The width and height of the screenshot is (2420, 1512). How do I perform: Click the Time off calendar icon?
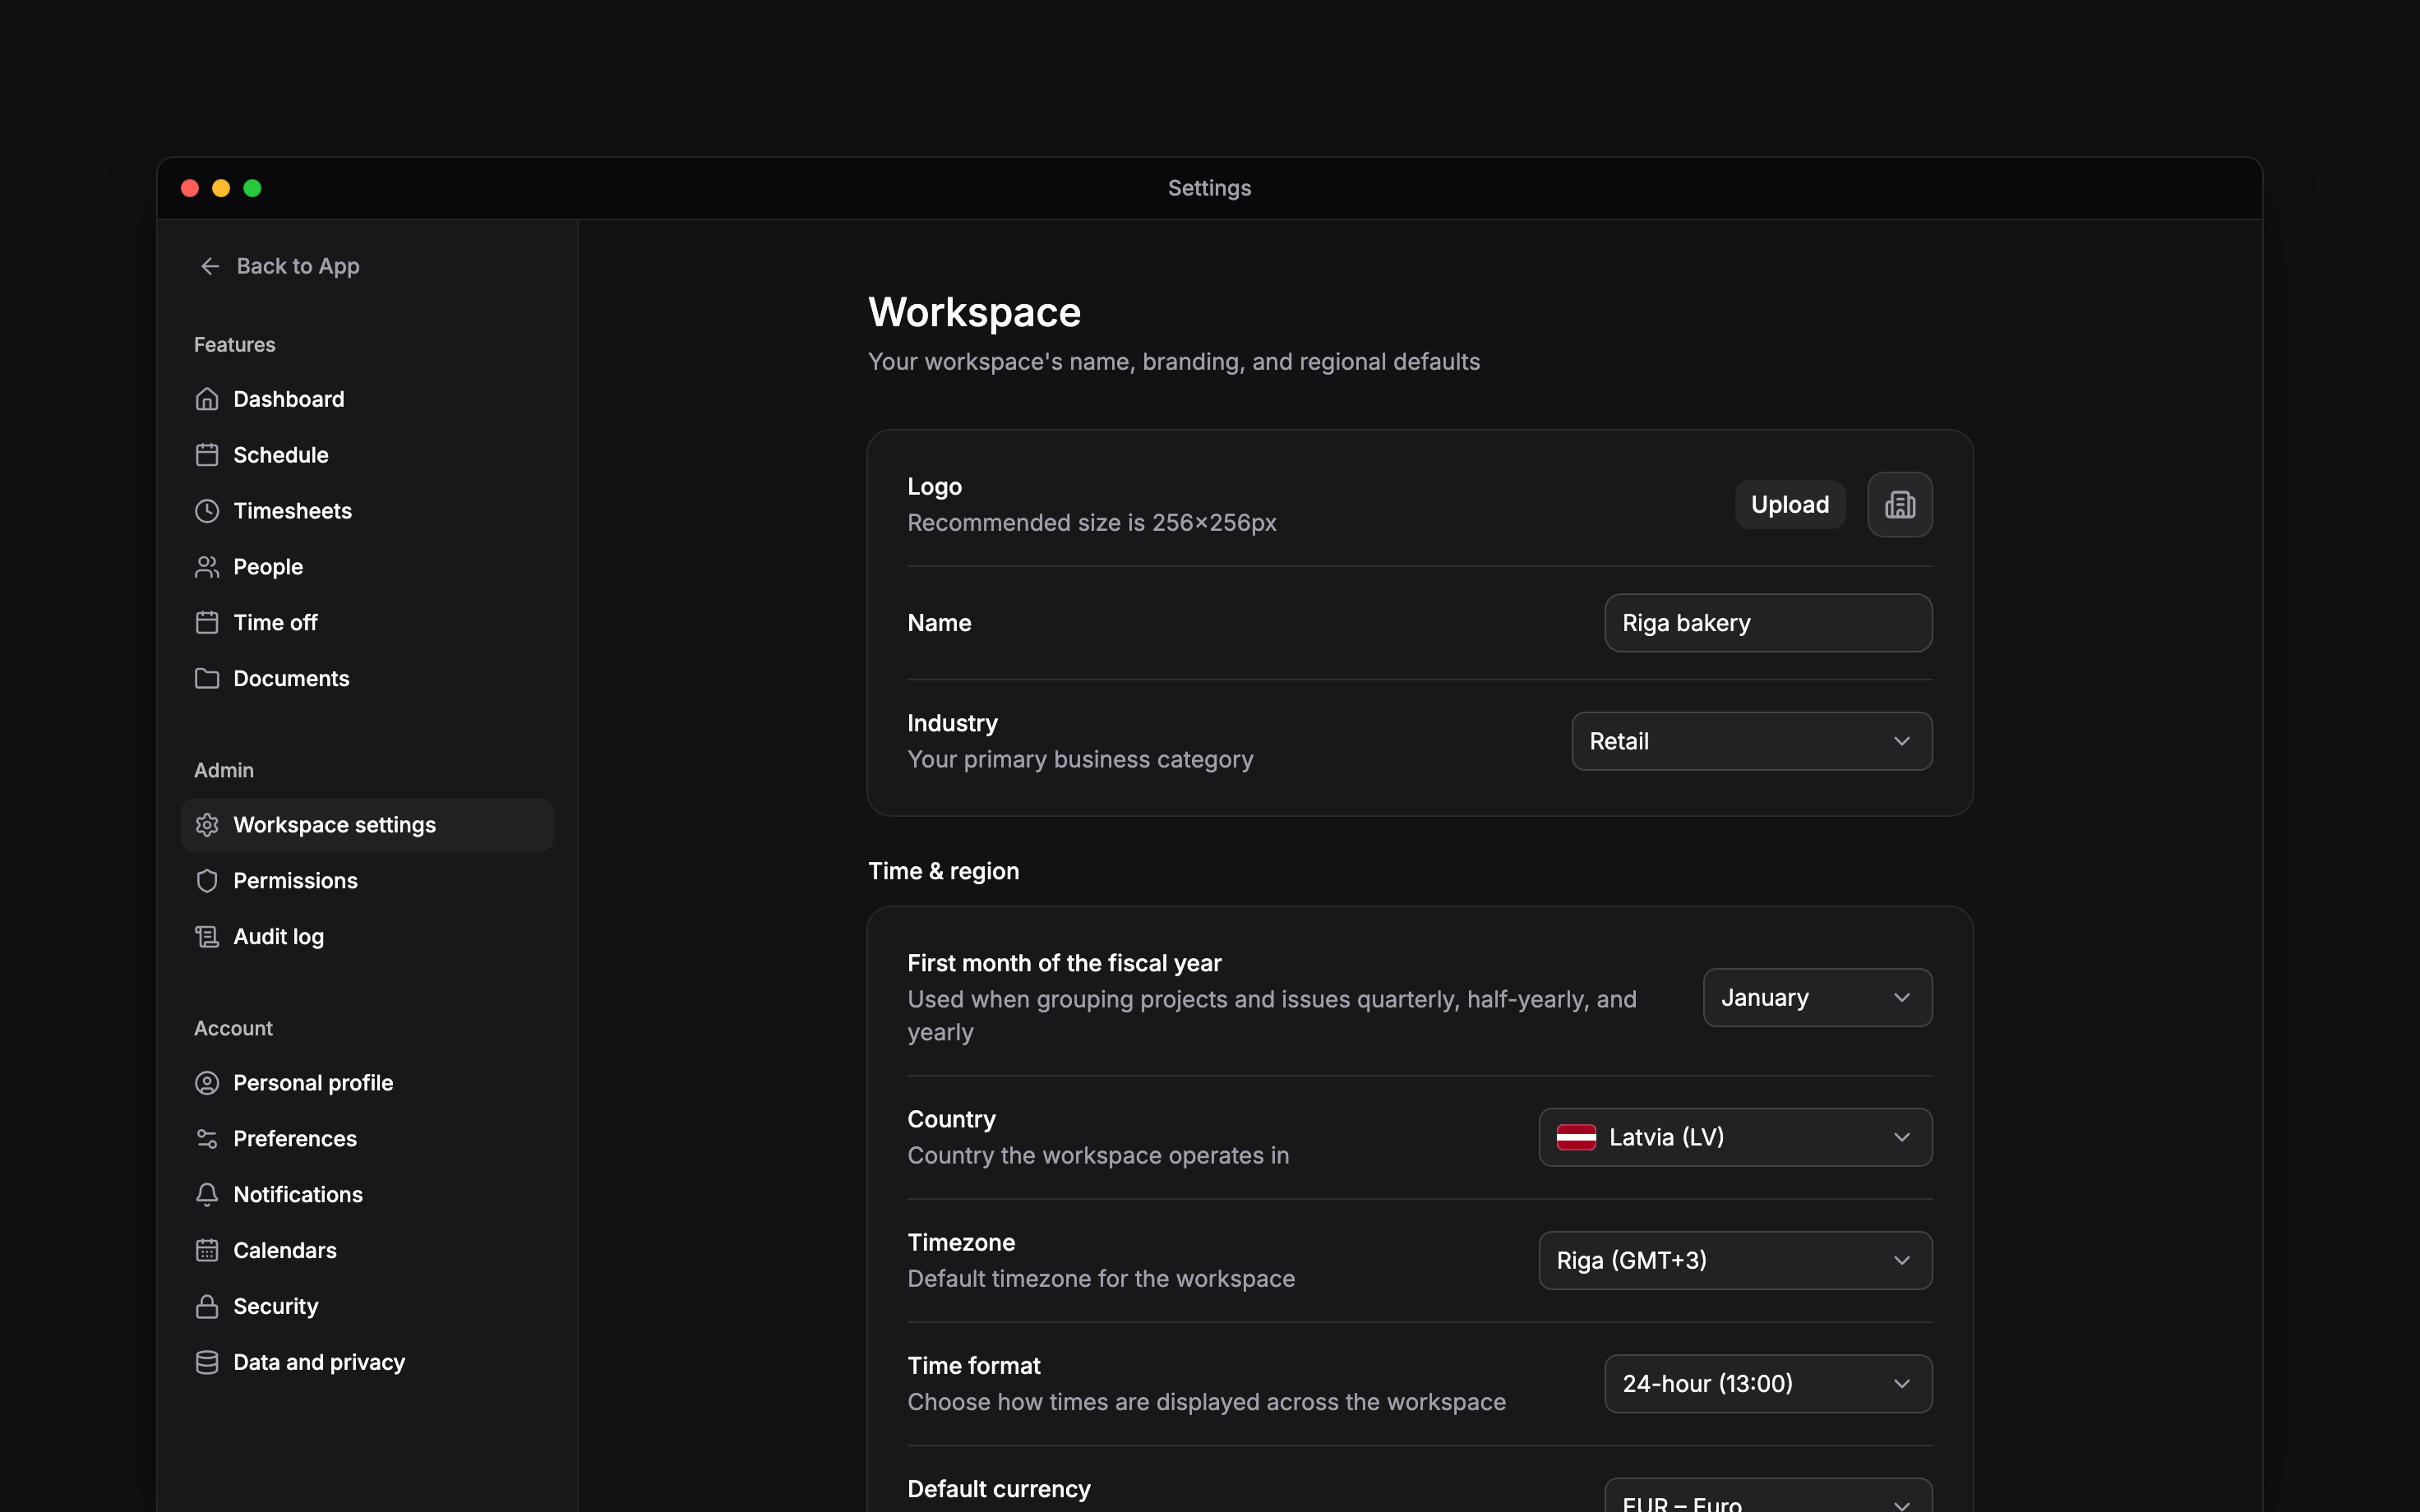tap(207, 623)
